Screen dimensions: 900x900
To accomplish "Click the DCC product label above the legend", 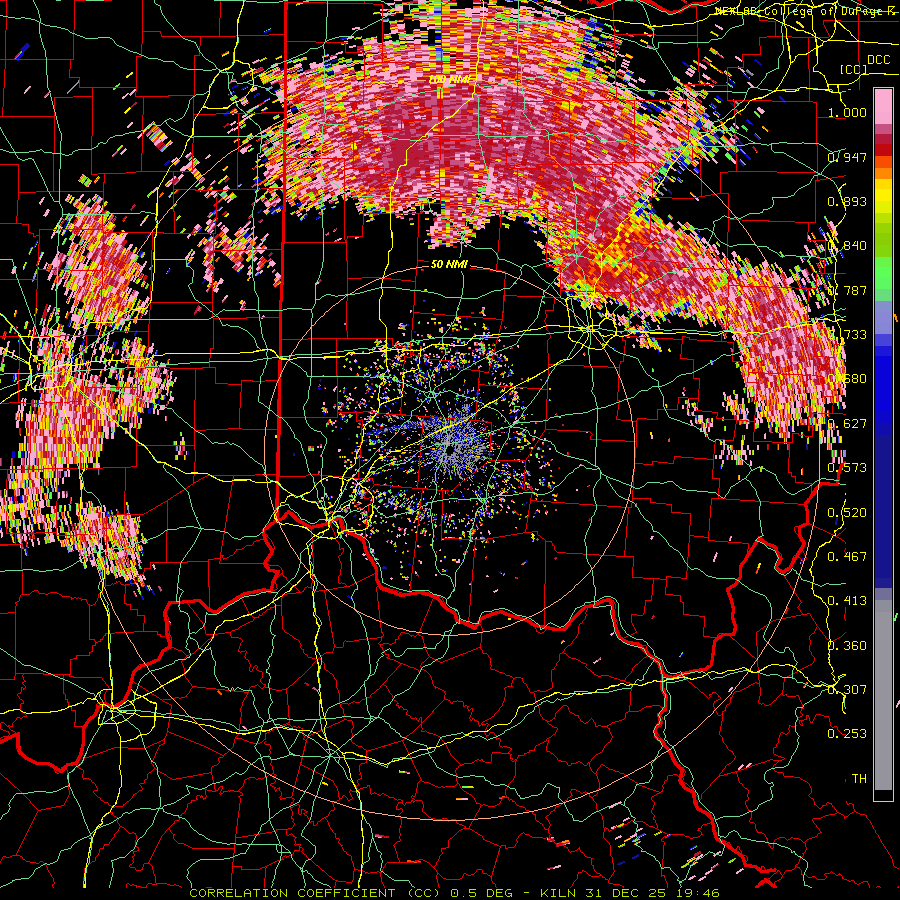I will click(878, 60).
